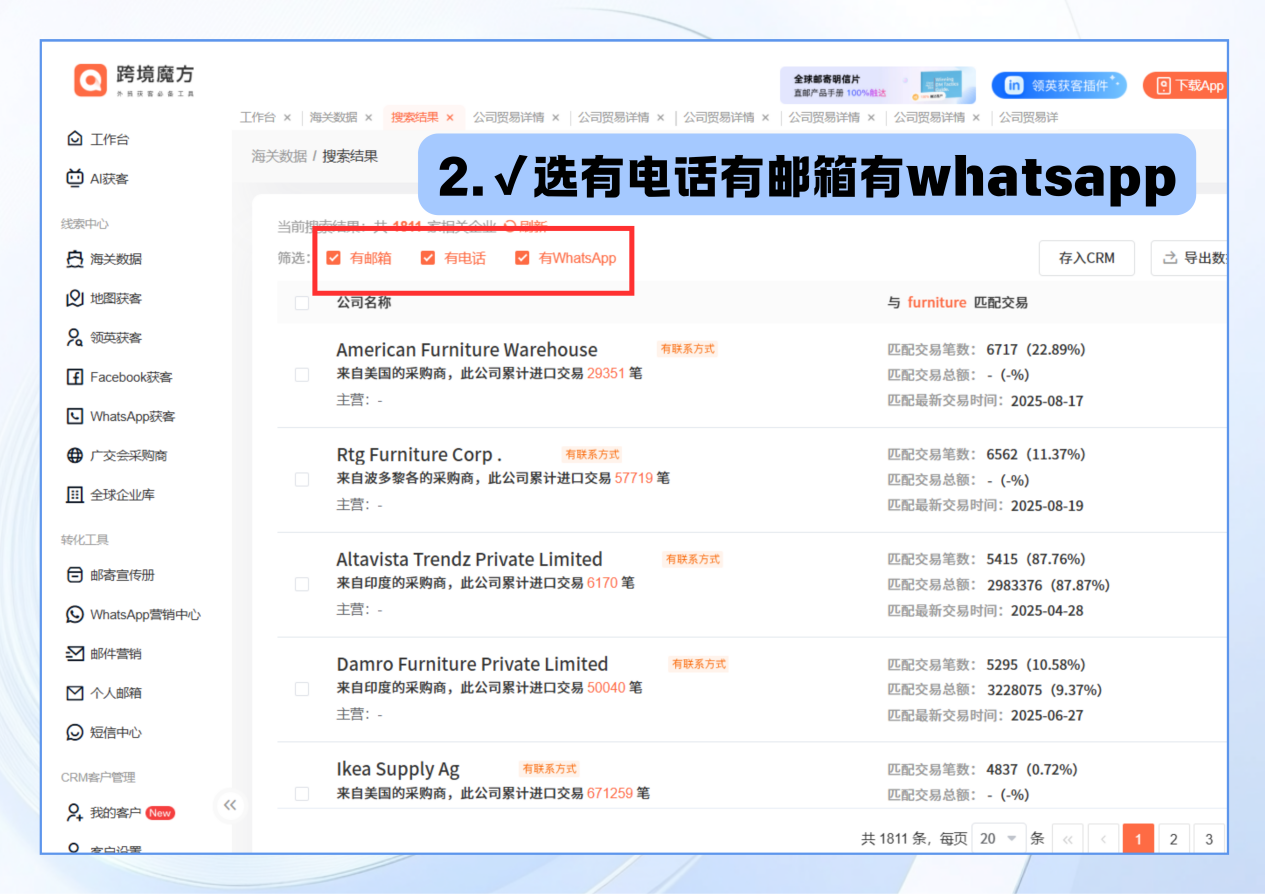The width and height of the screenshot is (1265, 894).
Task: Click matched amount 2983376 (87.87%)
Action: click(x=1048, y=585)
